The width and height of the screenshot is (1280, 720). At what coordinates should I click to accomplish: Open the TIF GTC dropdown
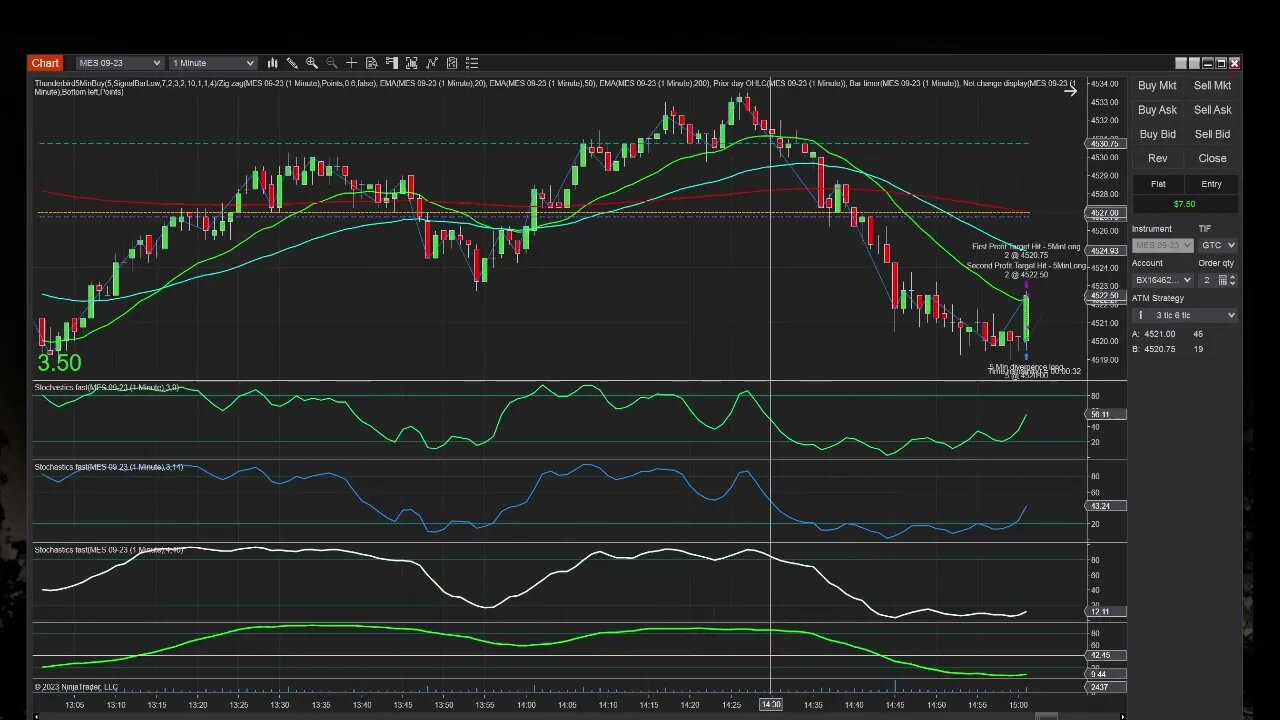coord(1218,245)
